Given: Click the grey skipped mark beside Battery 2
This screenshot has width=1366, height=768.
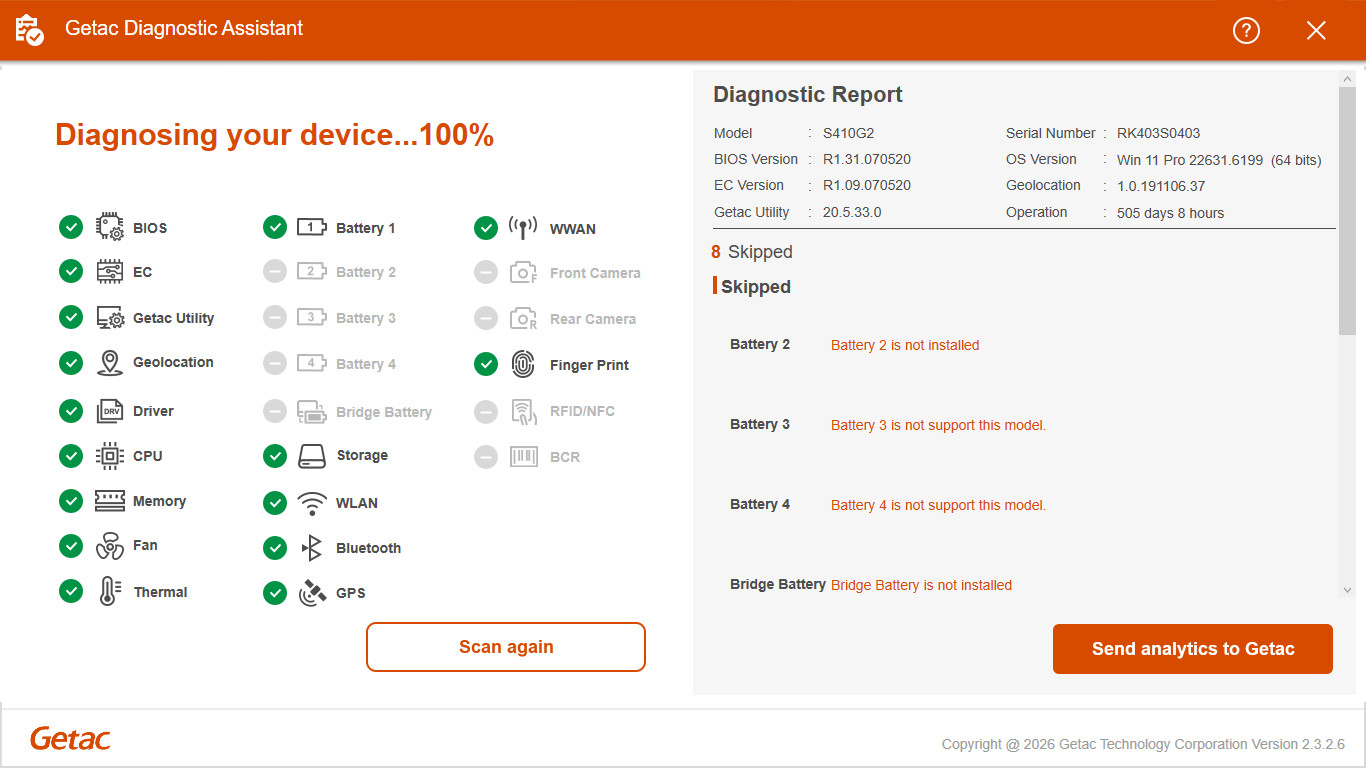Looking at the screenshot, I should click(x=275, y=271).
